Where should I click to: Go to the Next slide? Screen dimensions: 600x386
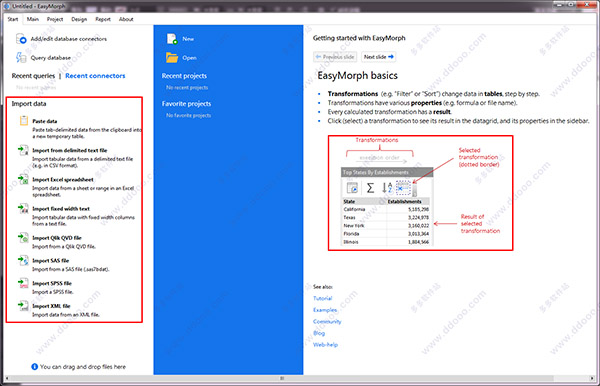pos(378,57)
